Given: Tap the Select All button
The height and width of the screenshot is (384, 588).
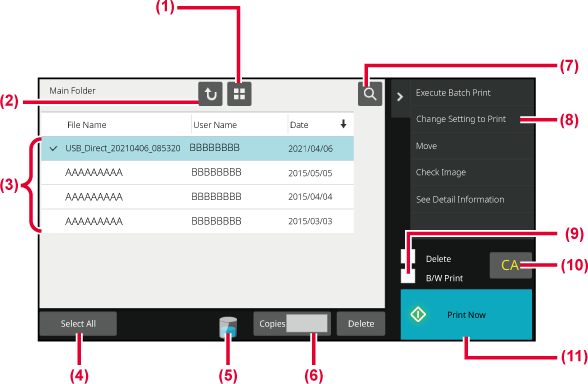Looking at the screenshot, I should click(78, 324).
